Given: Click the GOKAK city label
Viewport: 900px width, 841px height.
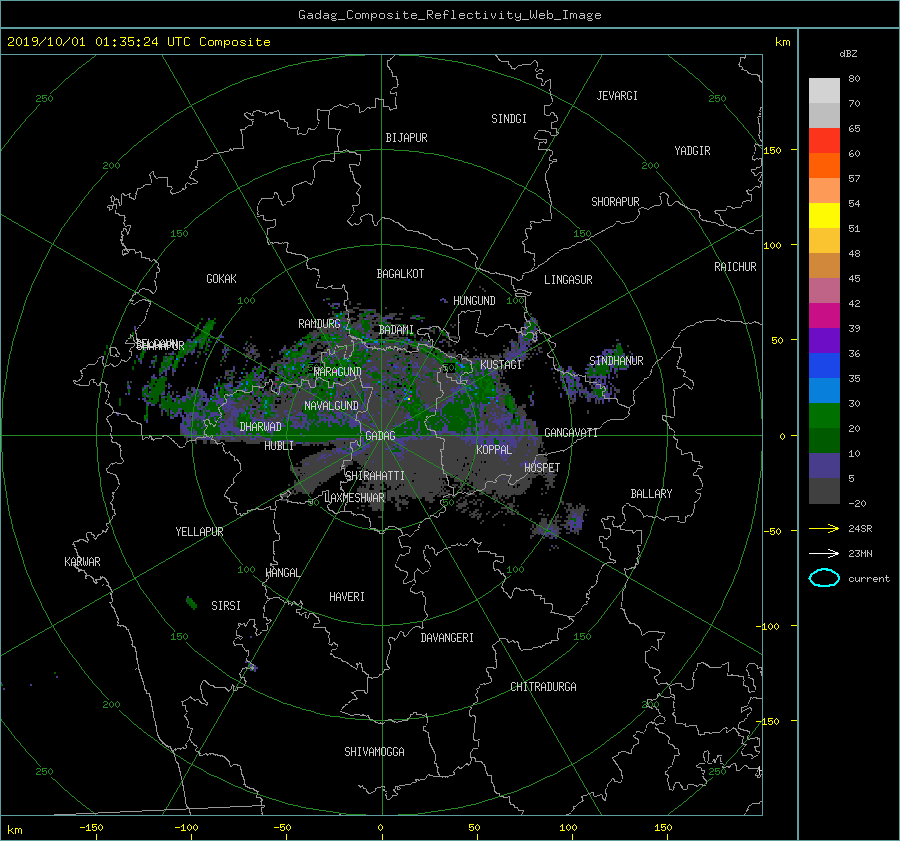Looking at the screenshot, I should pyautogui.click(x=222, y=279).
